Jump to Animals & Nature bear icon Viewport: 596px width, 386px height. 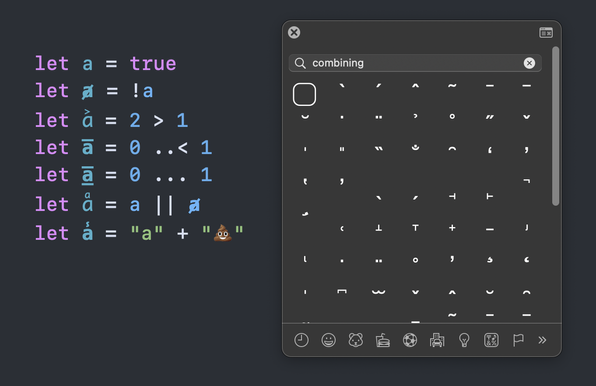[x=356, y=340]
